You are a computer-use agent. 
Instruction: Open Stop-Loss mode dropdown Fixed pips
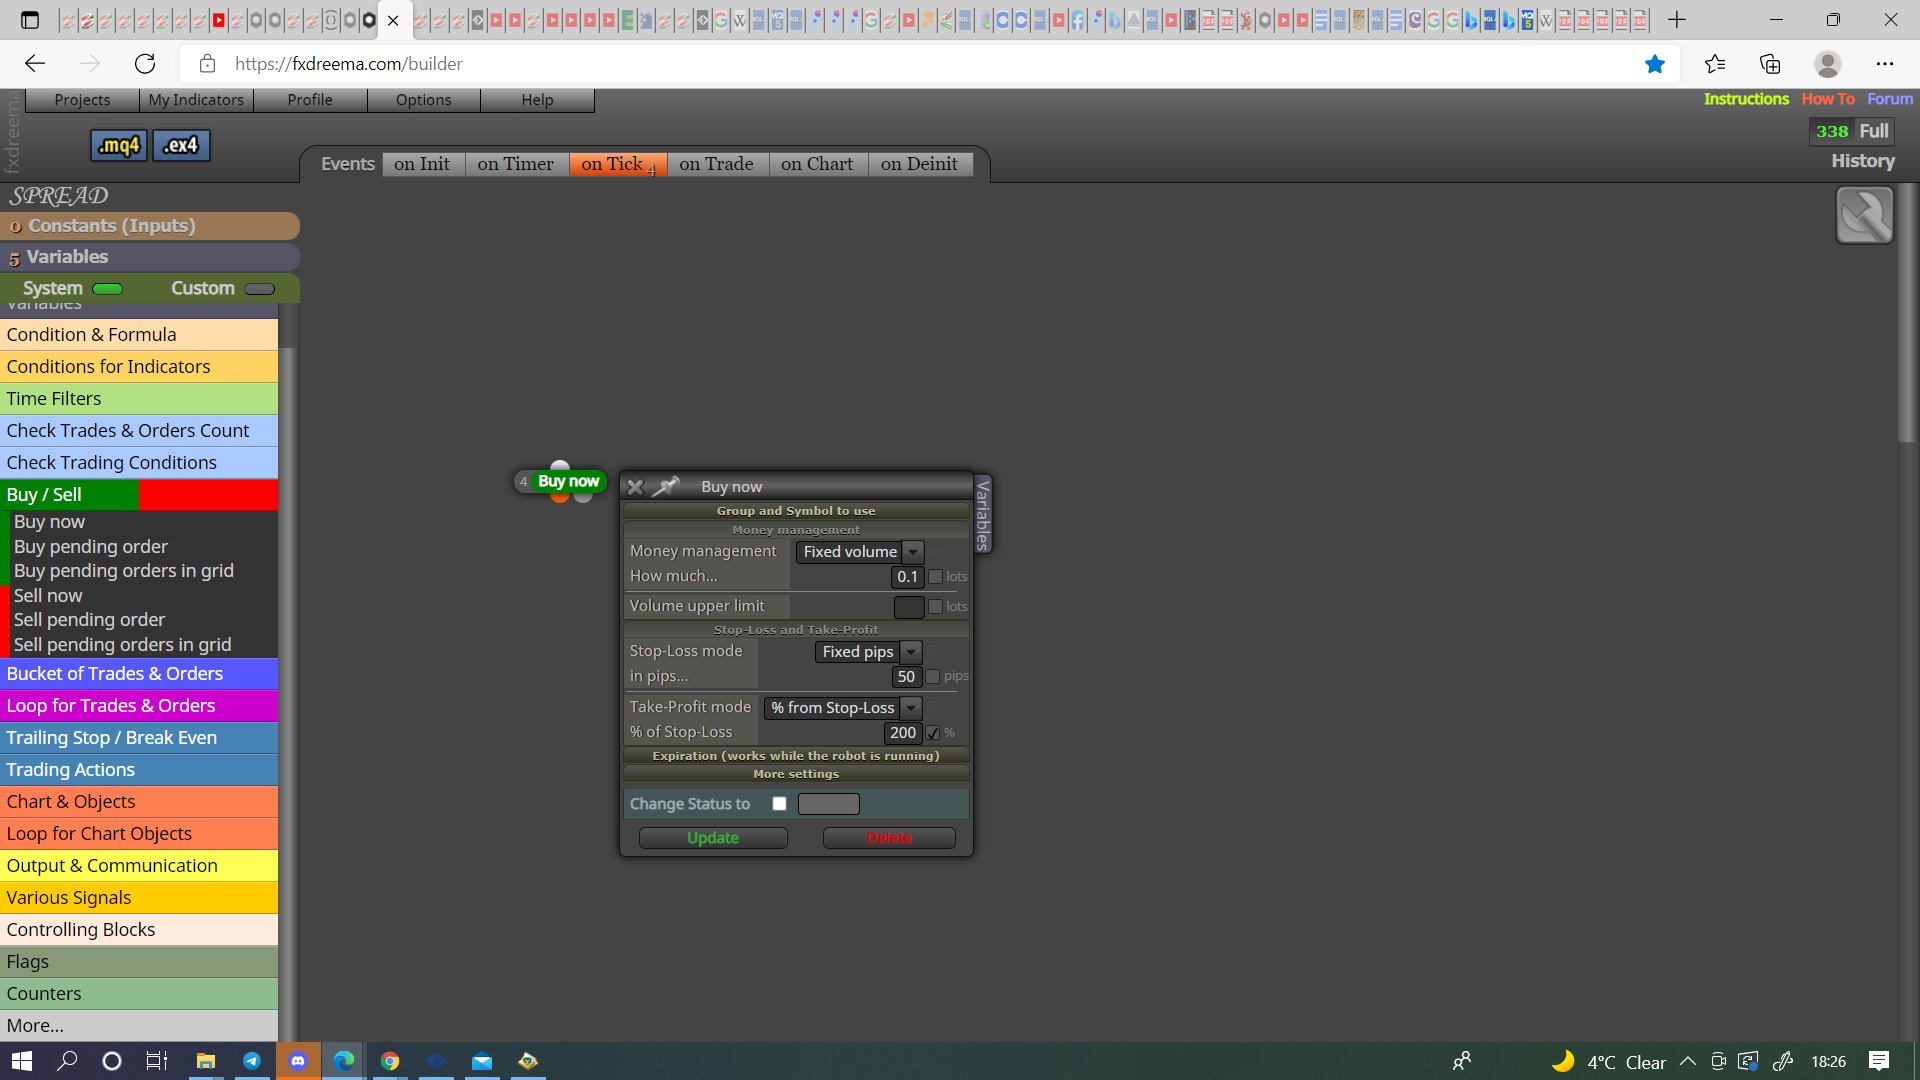coord(867,652)
